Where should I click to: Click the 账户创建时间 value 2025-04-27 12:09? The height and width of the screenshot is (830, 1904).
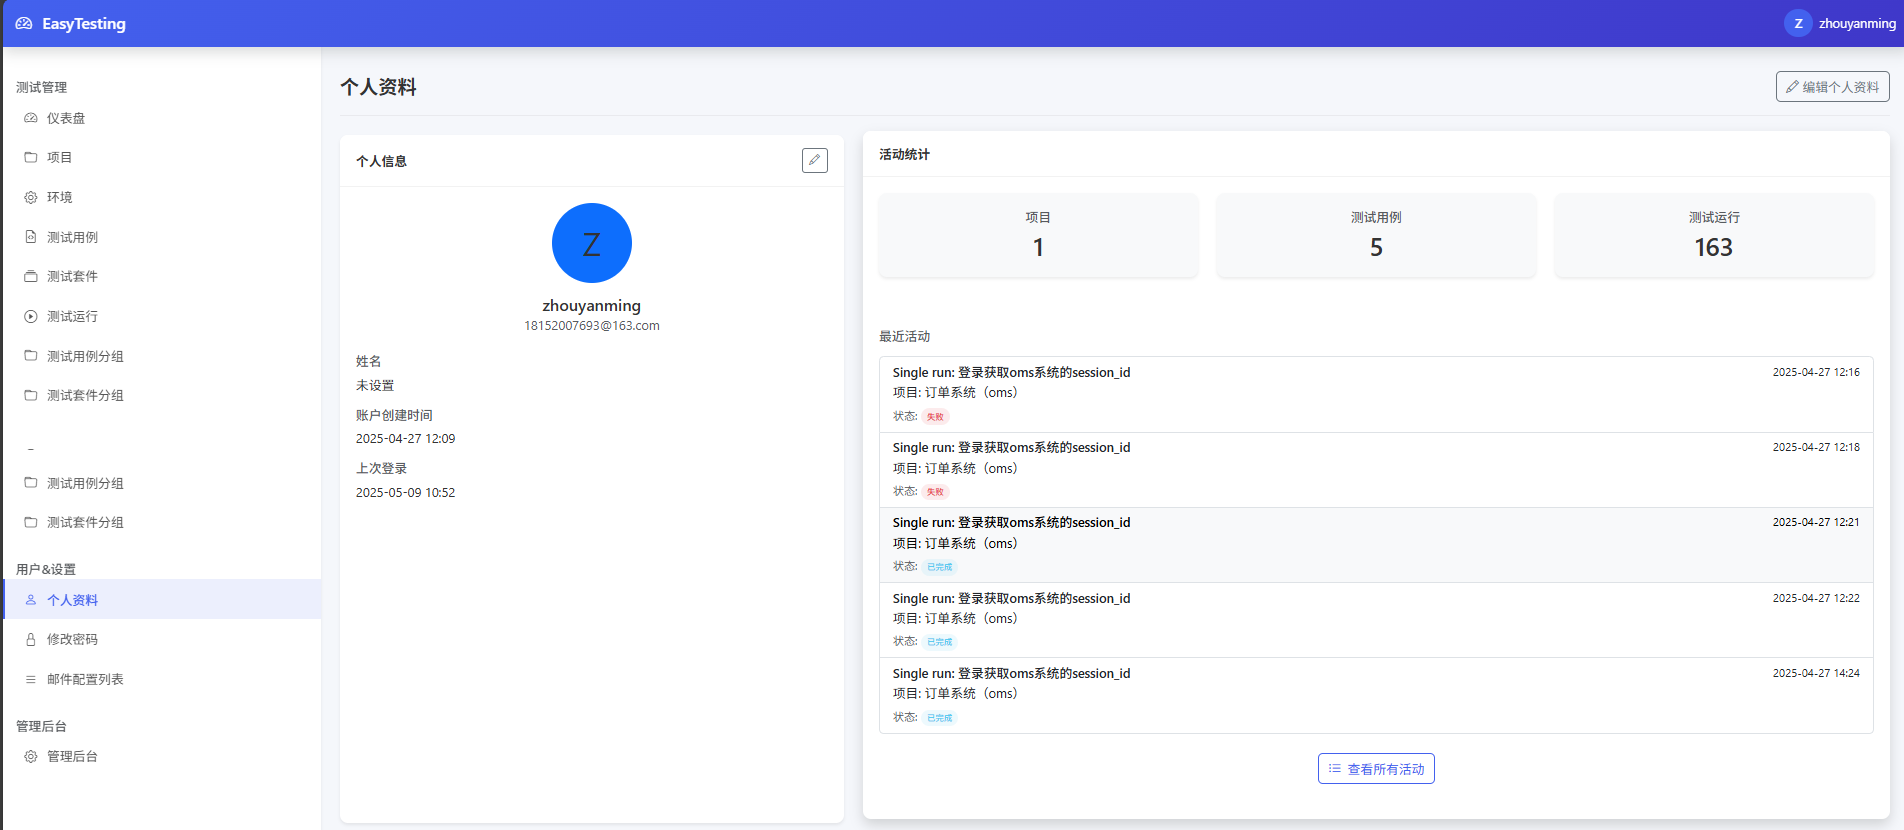click(405, 439)
